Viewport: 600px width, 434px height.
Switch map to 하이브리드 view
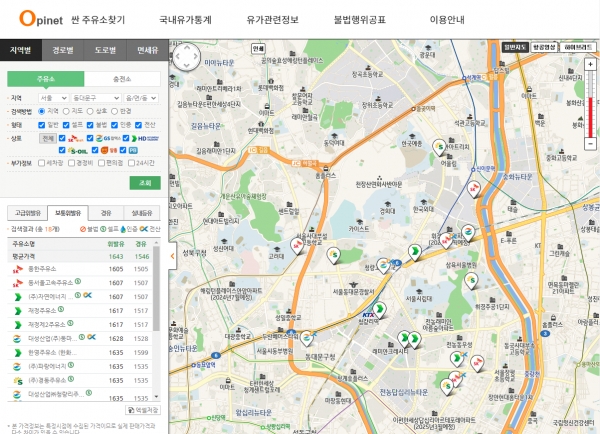[578, 47]
